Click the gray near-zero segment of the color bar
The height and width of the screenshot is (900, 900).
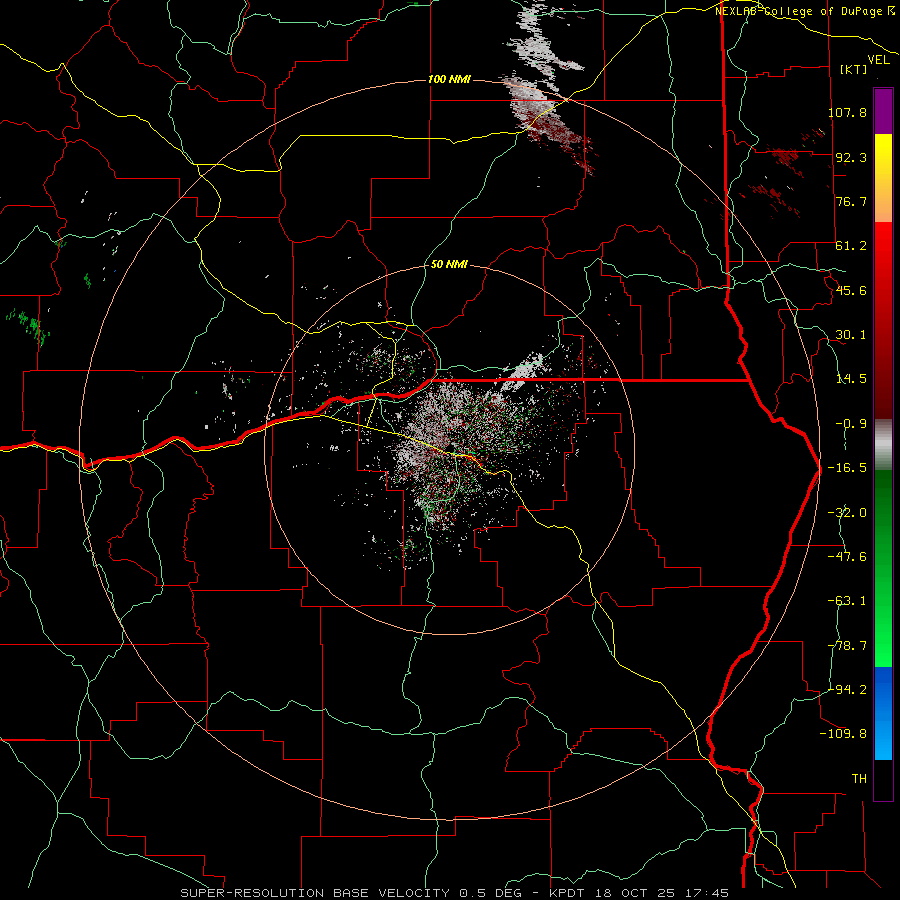pos(883,445)
